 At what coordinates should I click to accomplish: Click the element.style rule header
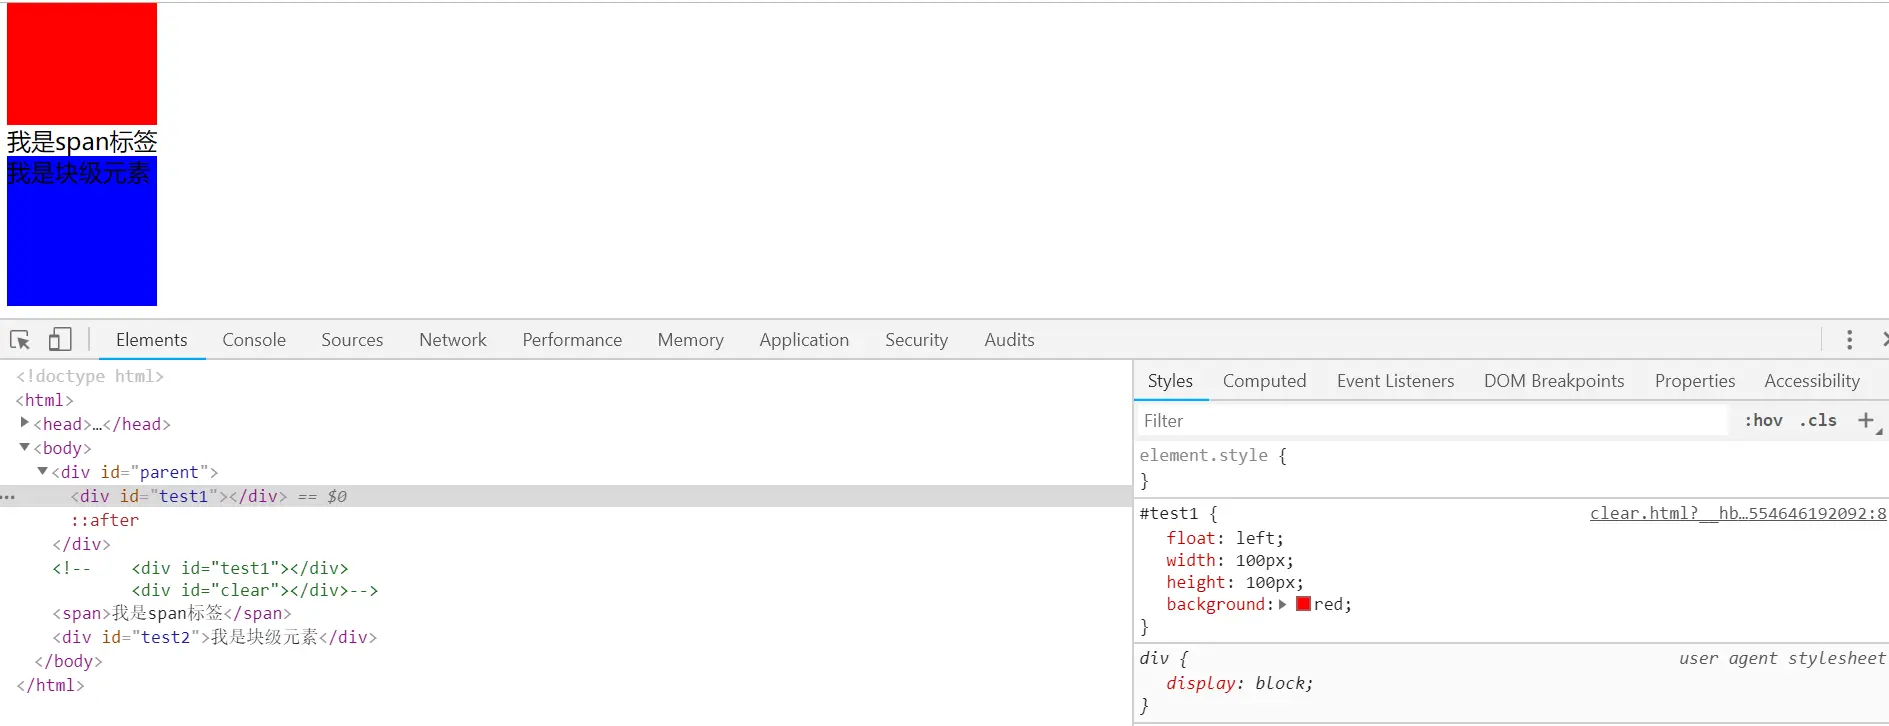click(x=1213, y=455)
